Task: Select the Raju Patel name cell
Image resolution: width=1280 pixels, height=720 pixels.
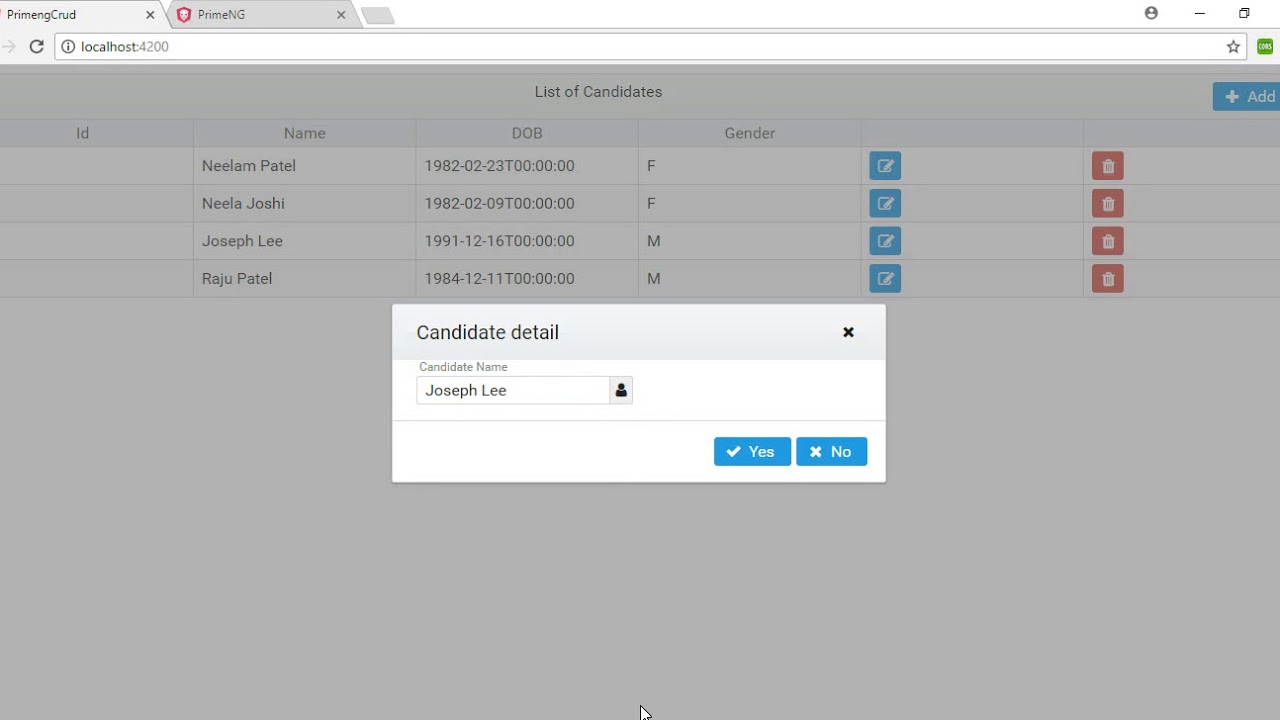Action: (x=305, y=279)
